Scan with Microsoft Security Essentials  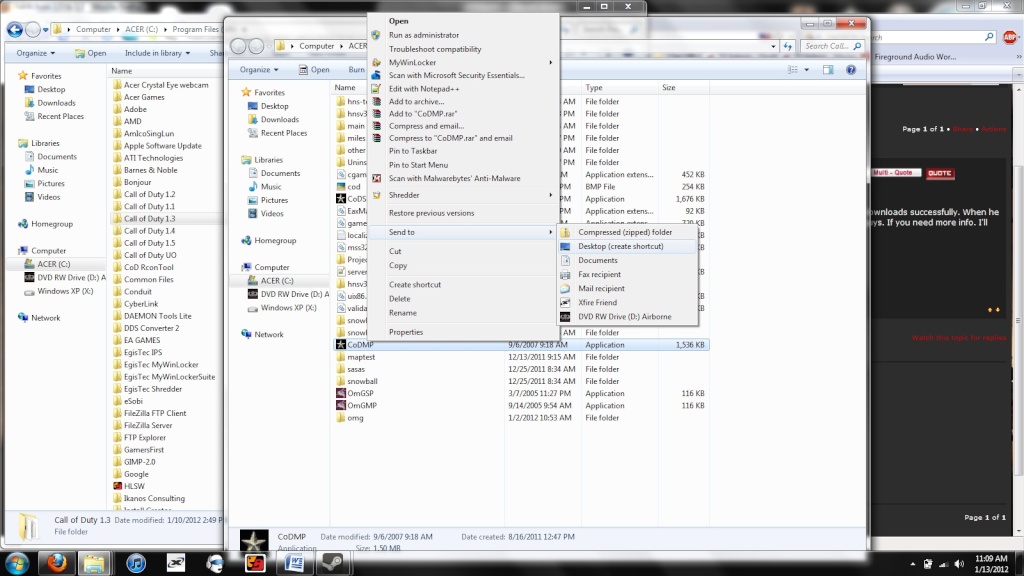click(456, 75)
